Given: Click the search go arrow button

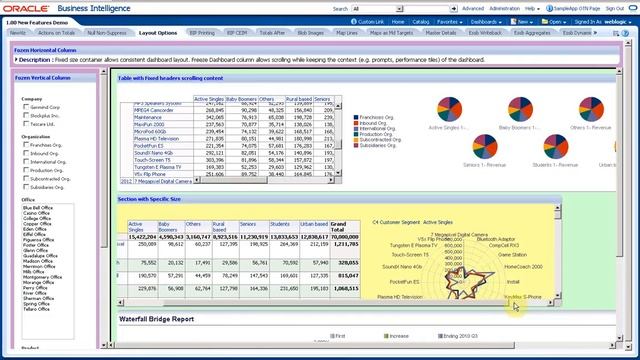Looking at the screenshot, I should (x=453, y=9).
